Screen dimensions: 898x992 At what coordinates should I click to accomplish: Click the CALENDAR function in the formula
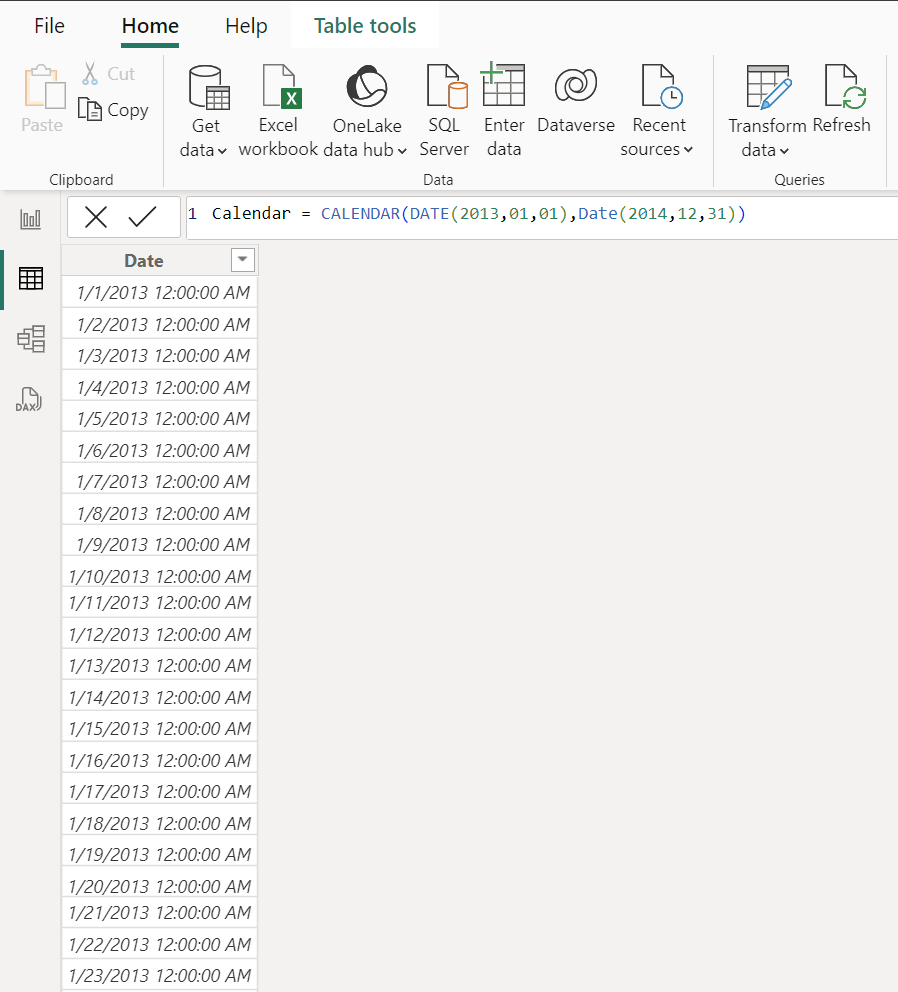tap(360, 214)
